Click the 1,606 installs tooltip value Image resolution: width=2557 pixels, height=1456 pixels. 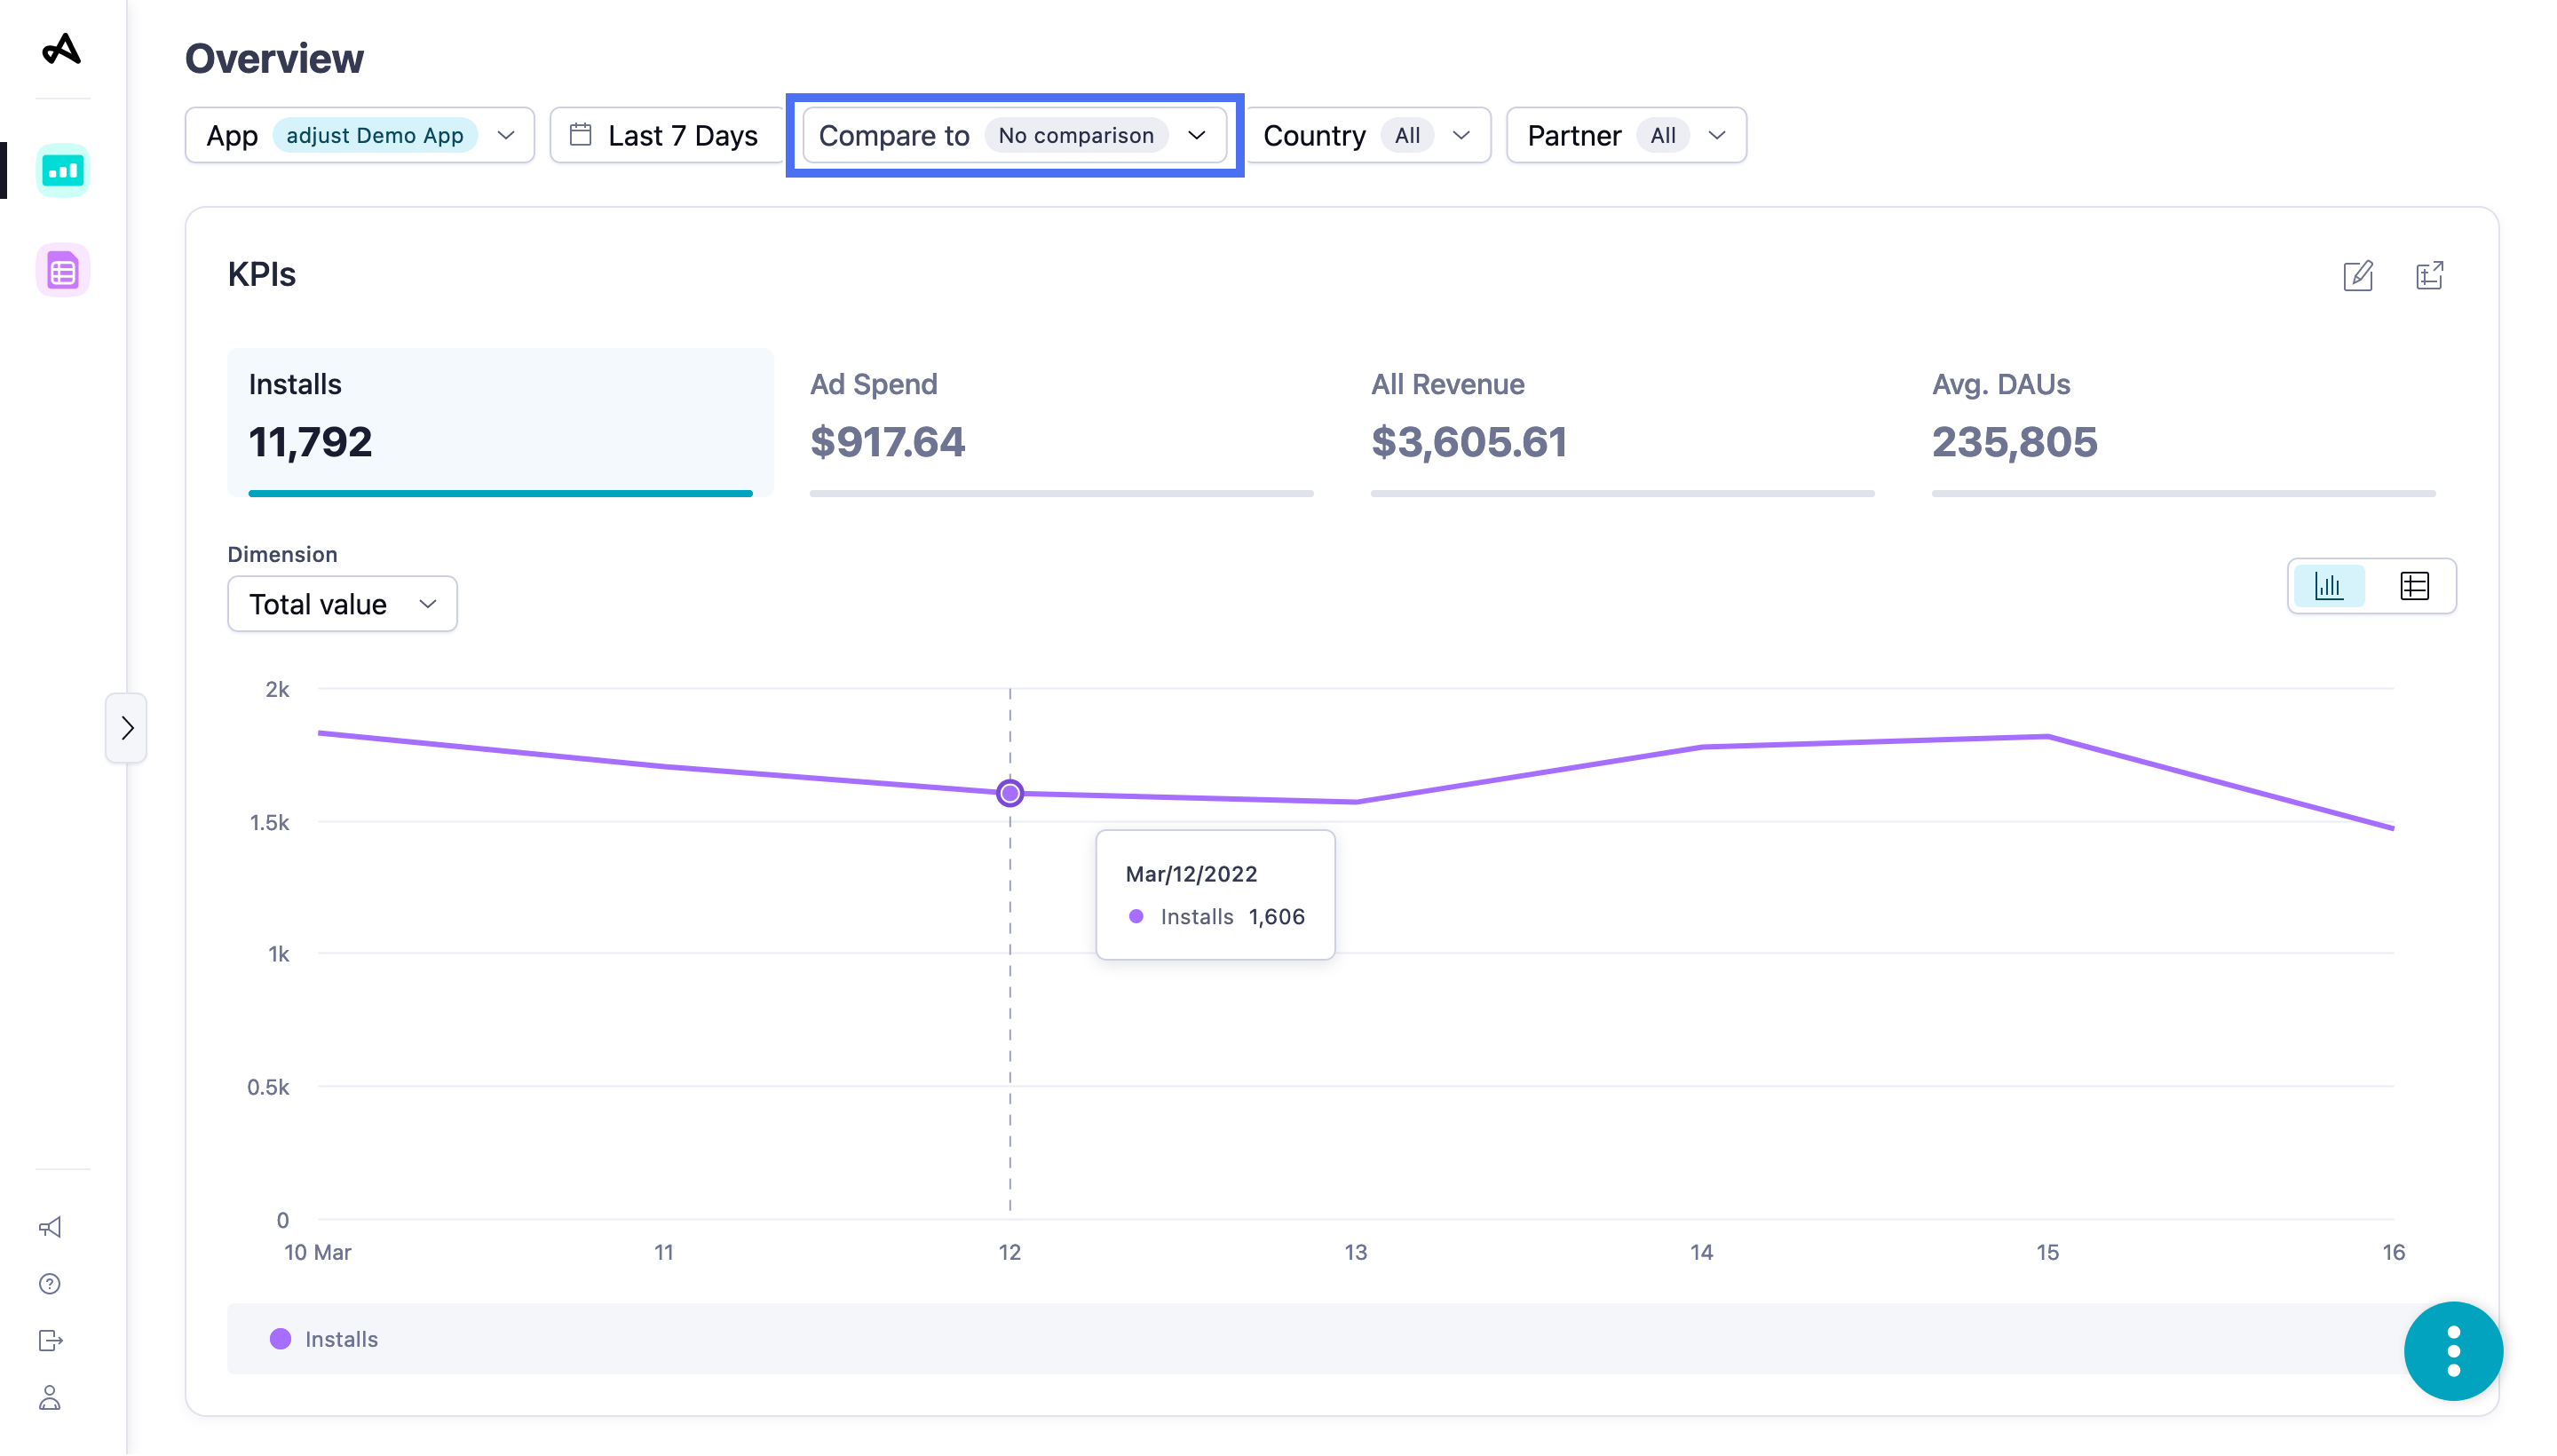coord(1276,917)
